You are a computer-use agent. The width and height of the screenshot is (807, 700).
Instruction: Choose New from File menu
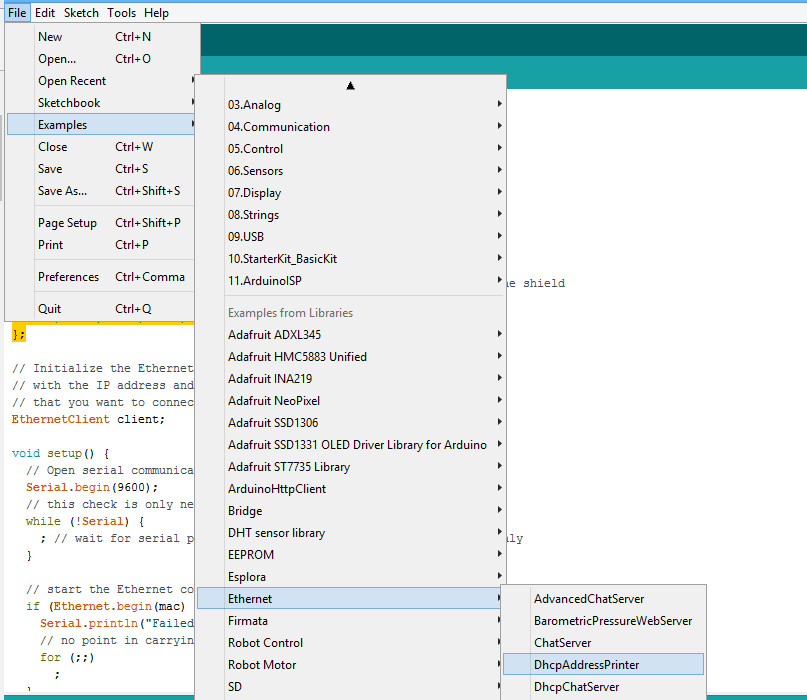coord(101,37)
